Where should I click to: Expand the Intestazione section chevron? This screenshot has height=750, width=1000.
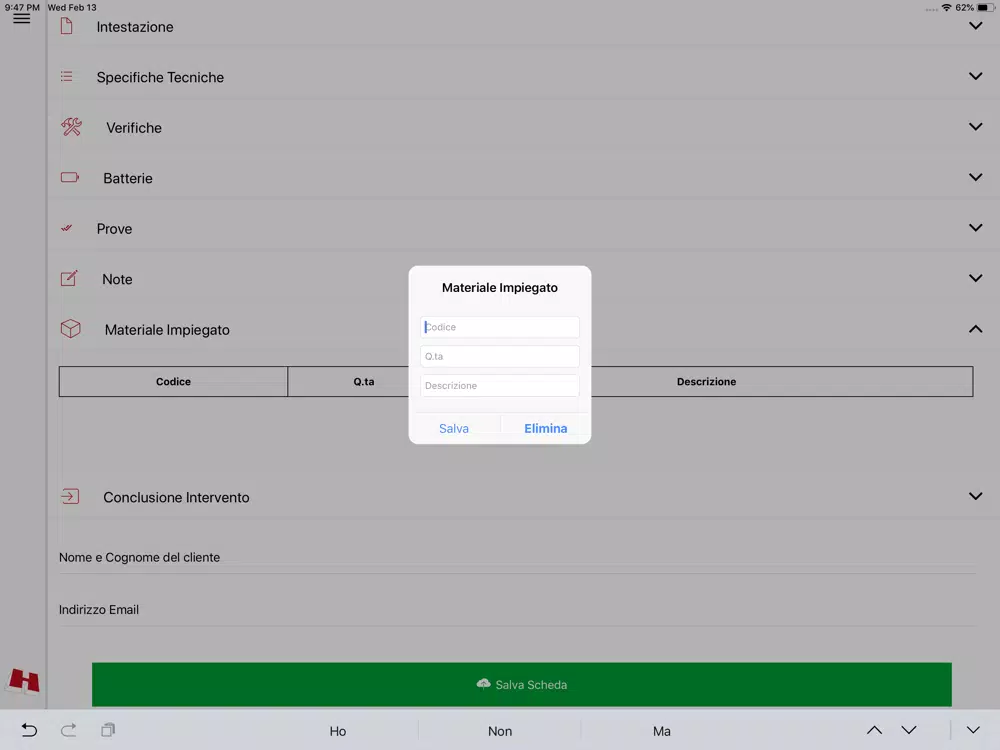[x=975, y=26]
